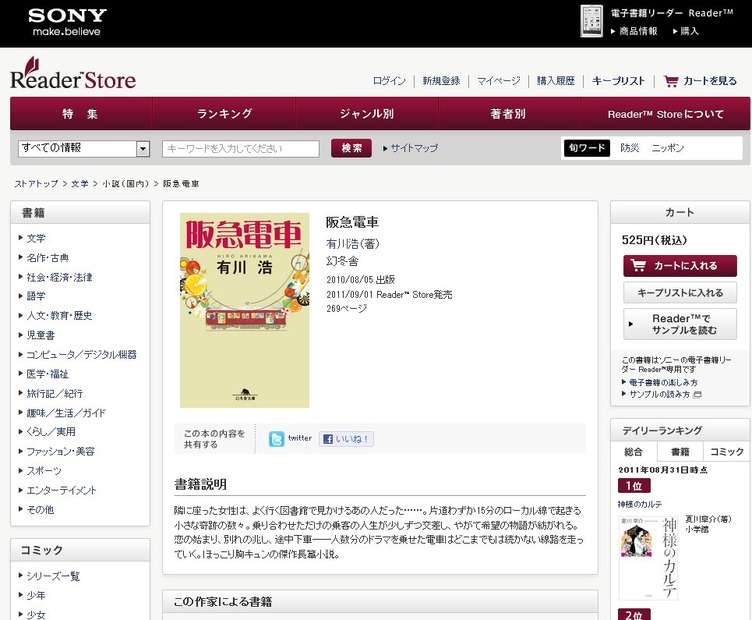Click the 阪急電車 book cover image
The image size is (752, 620).
point(245,310)
